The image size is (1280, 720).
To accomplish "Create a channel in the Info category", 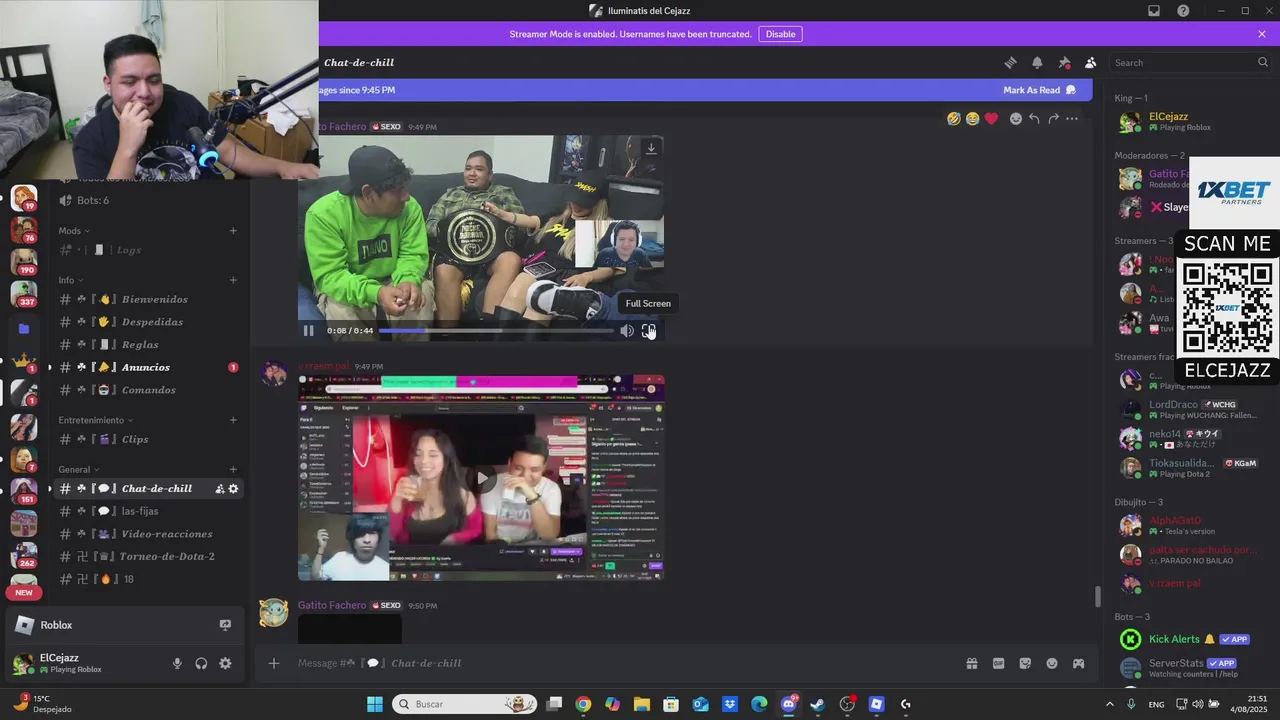I will pos(233,280).
